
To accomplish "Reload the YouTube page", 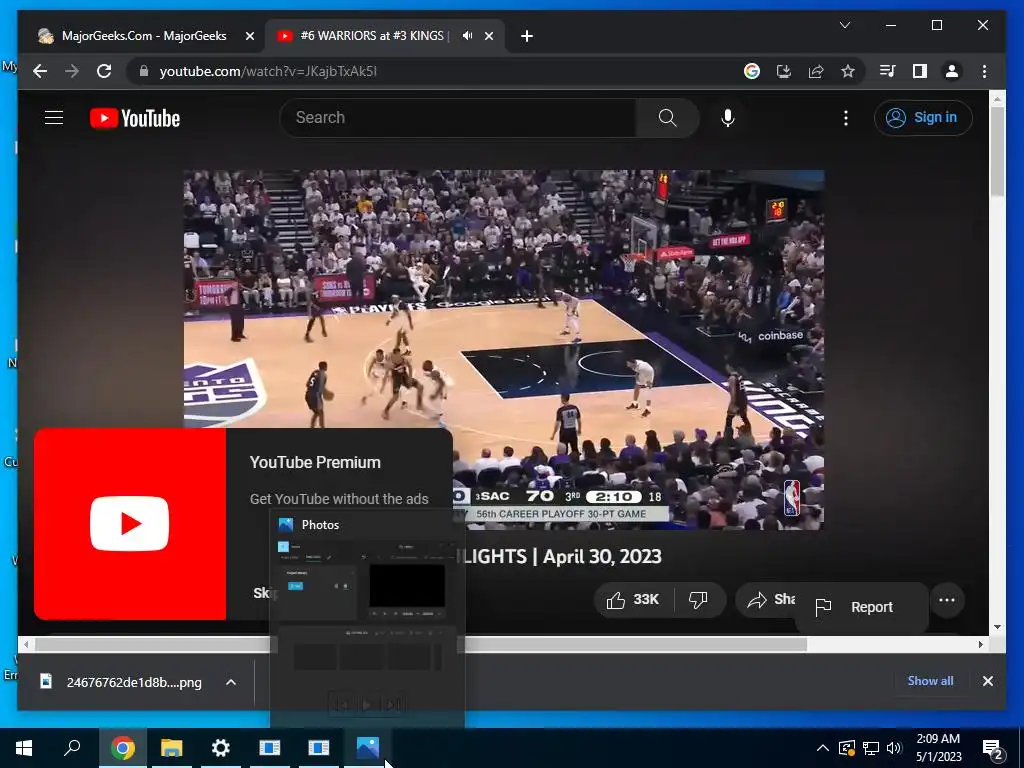I will [x=104, y=71].
